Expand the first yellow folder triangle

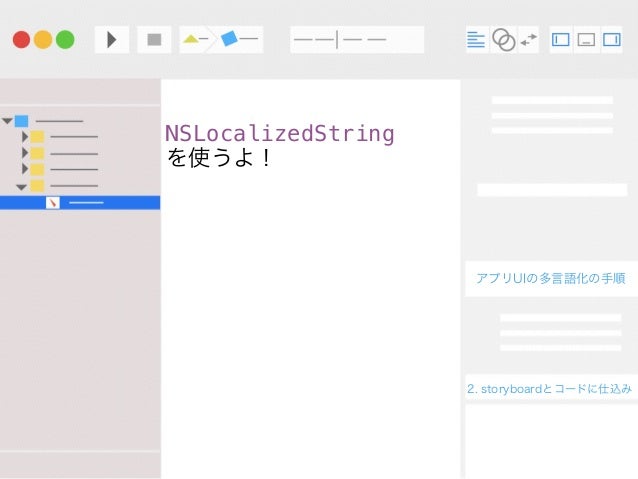(25, 137)
